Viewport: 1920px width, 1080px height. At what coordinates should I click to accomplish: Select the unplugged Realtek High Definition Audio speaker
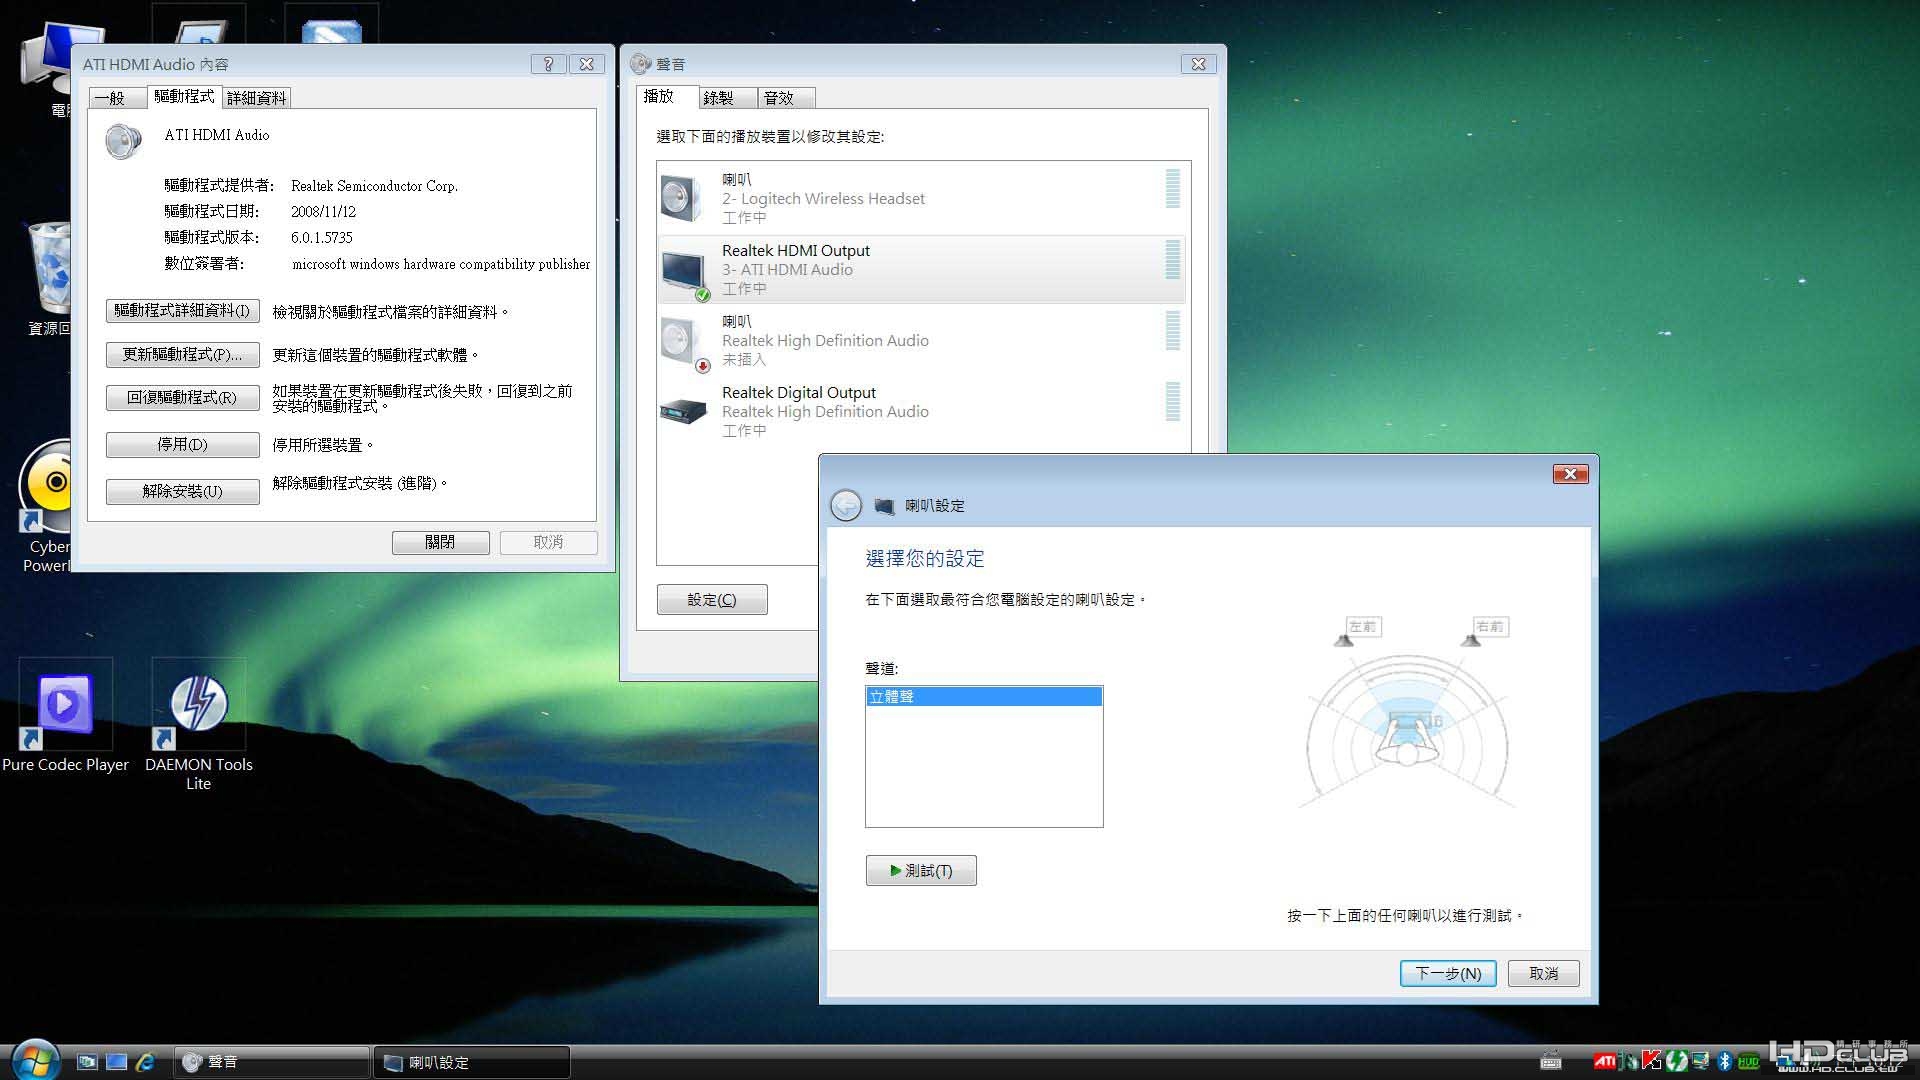coord(921,340)
